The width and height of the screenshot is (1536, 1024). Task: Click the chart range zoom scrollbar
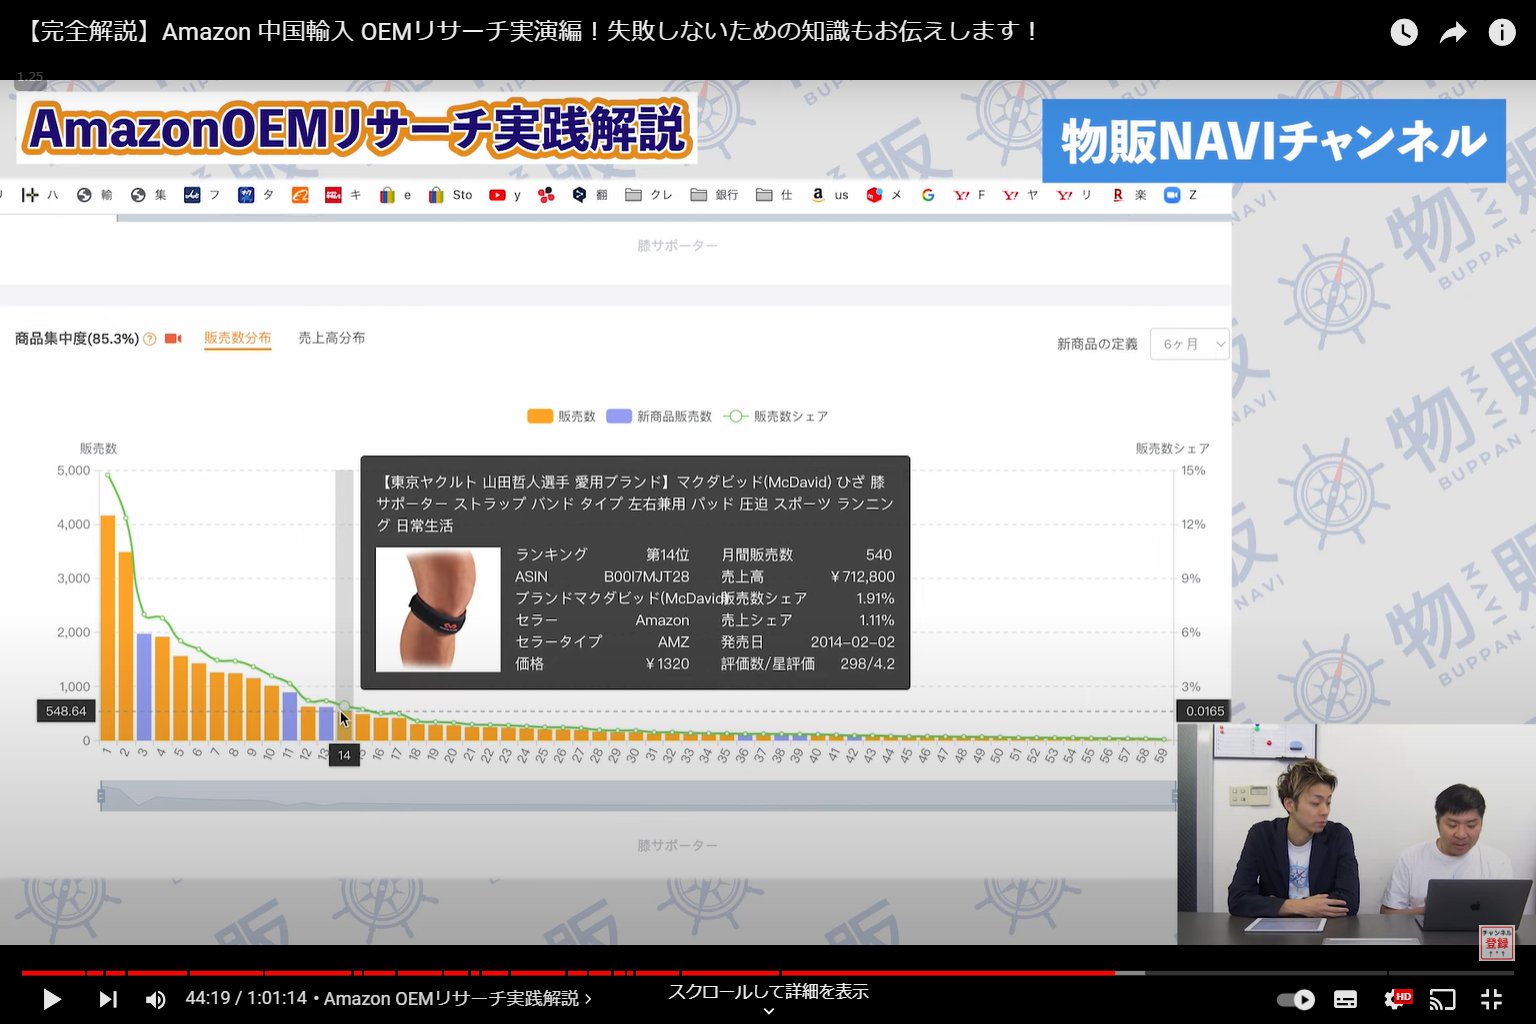coord(638,796)
